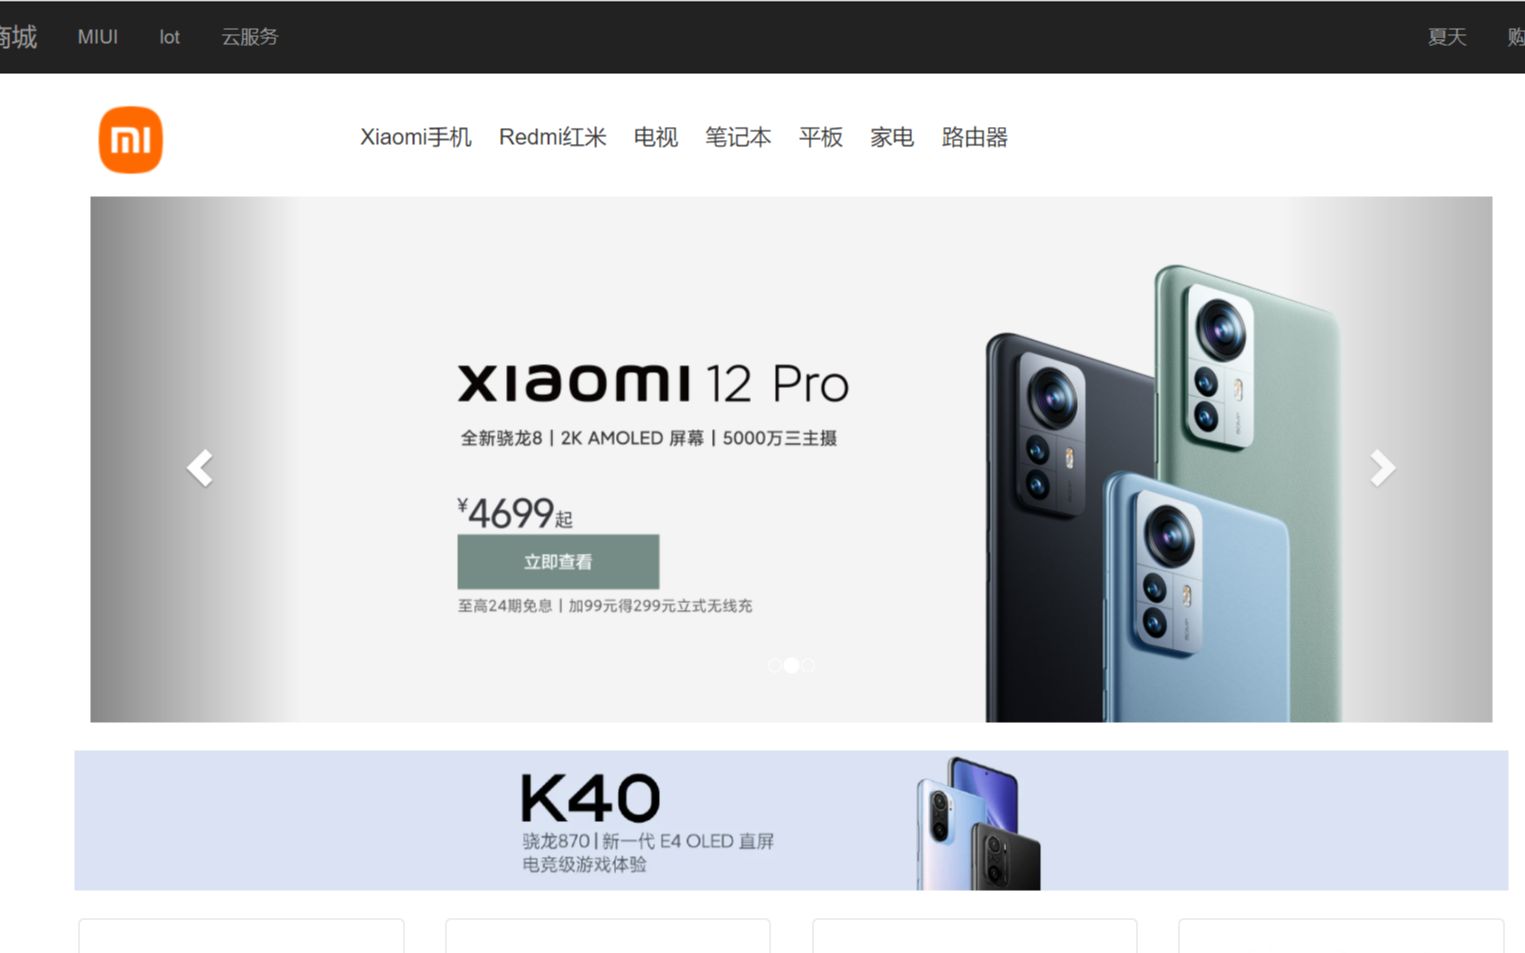Open the 家电 category
The image size is (1525, 953).
tap(892, 137)
